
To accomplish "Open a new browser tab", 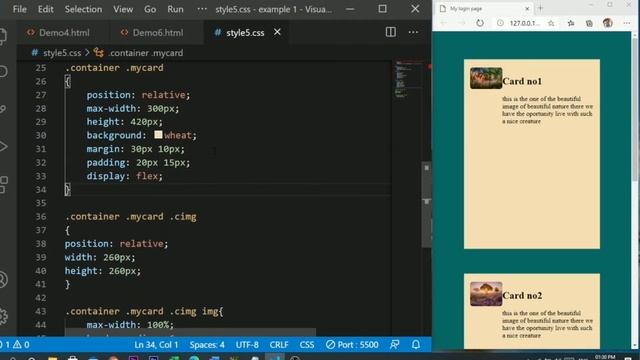I will tap(540, 8).
